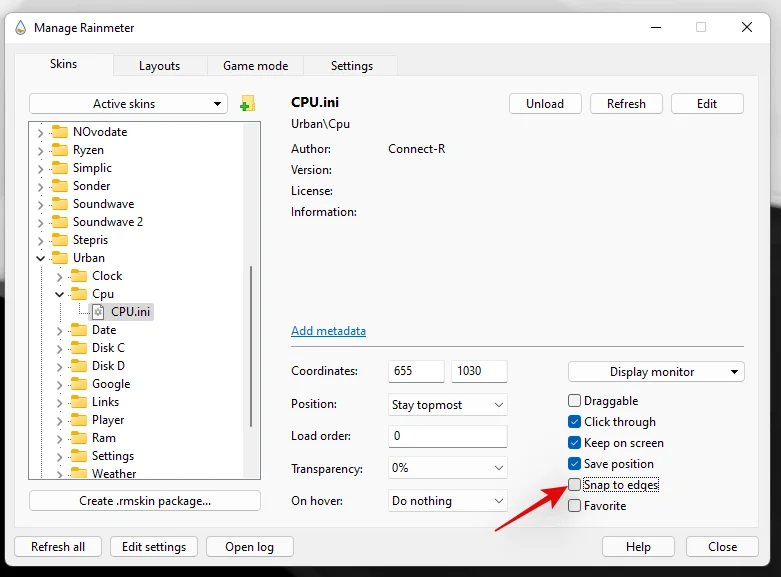Click the Cpu folder icon
Screen dimensions: 781x577
pos(79,294)
